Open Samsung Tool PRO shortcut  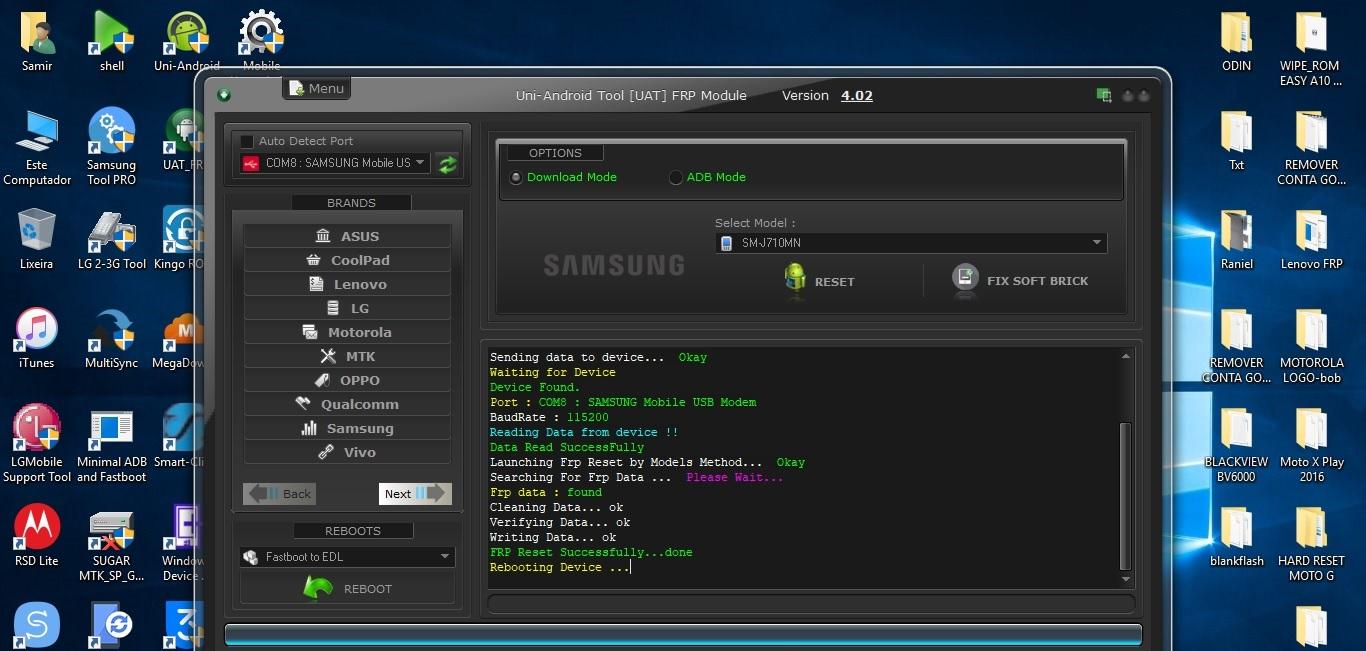(112, 147)
